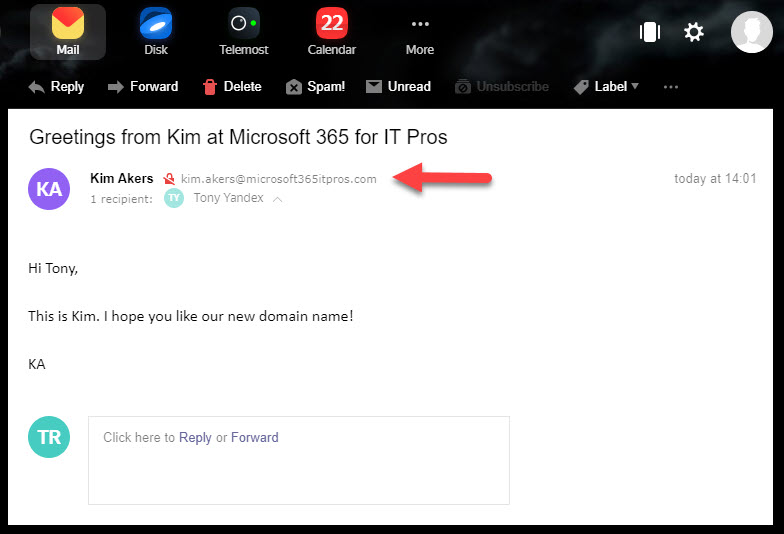Click the themes icon beside the gear
The image size is (784, 534).
coord(650,32)
